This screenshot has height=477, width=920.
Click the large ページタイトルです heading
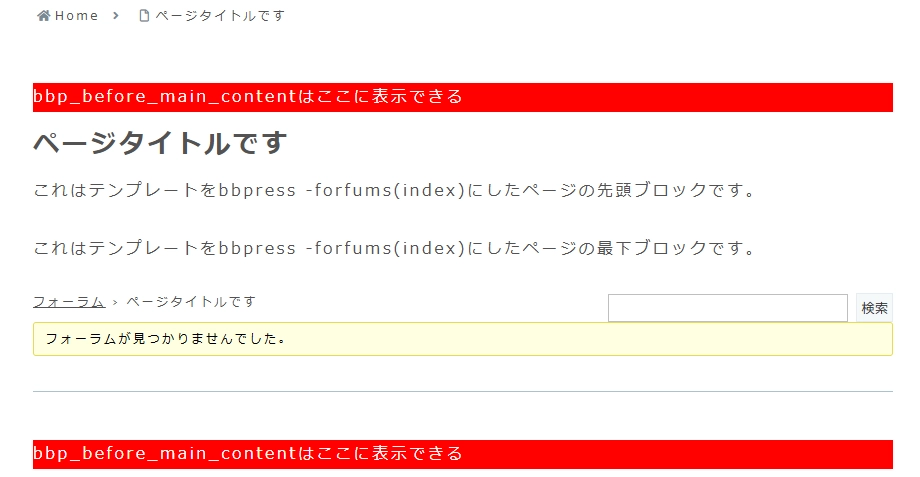[160, 143]
